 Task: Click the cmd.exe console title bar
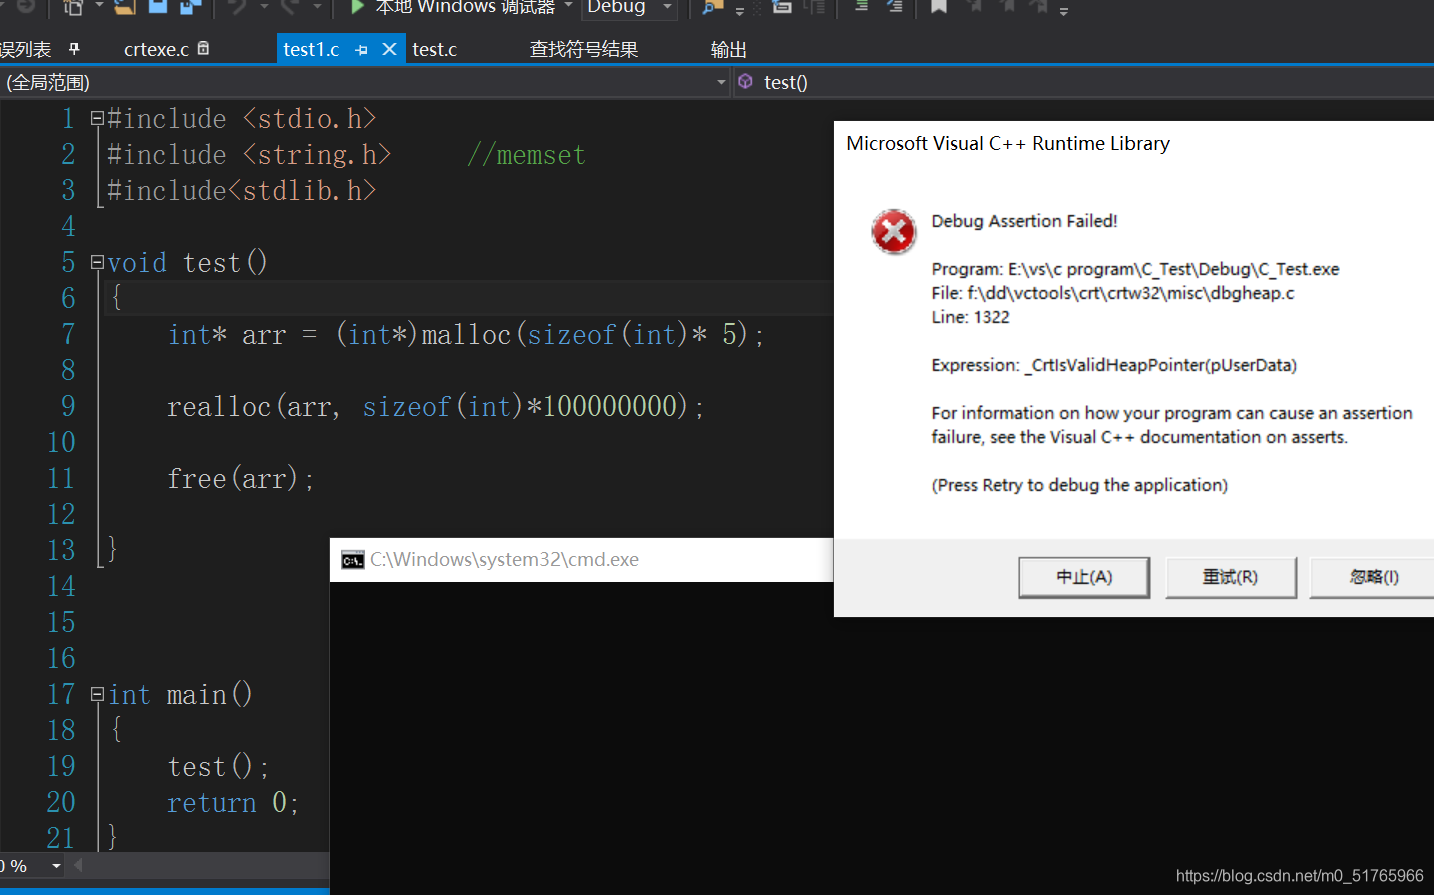582,560
